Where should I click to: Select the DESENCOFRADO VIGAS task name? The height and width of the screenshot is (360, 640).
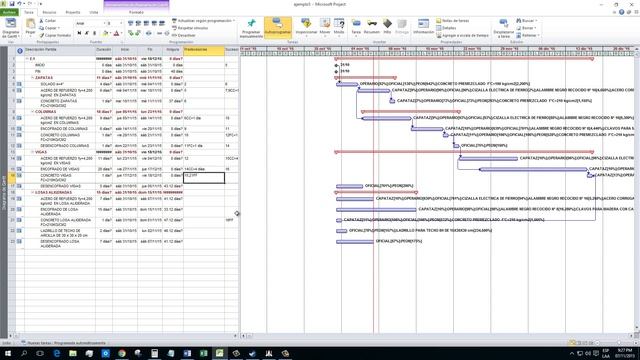coord(60,186)
